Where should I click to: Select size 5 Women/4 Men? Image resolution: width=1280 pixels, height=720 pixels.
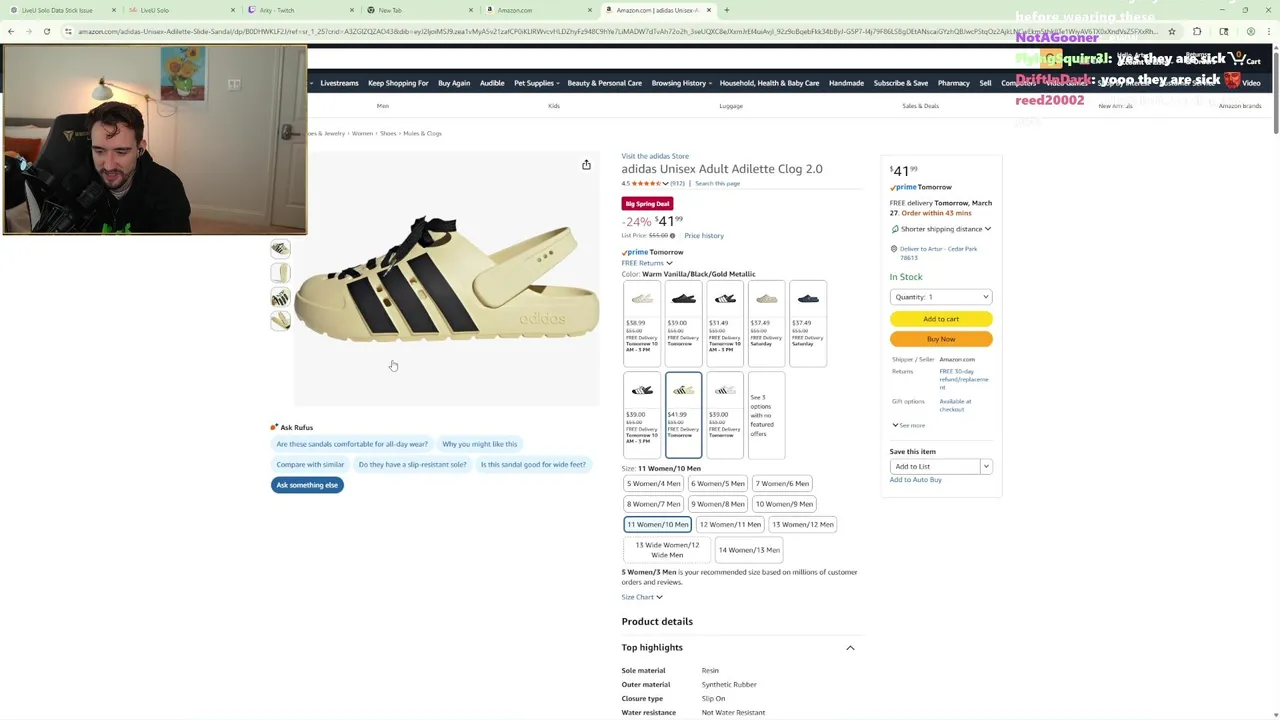[653, 484]
